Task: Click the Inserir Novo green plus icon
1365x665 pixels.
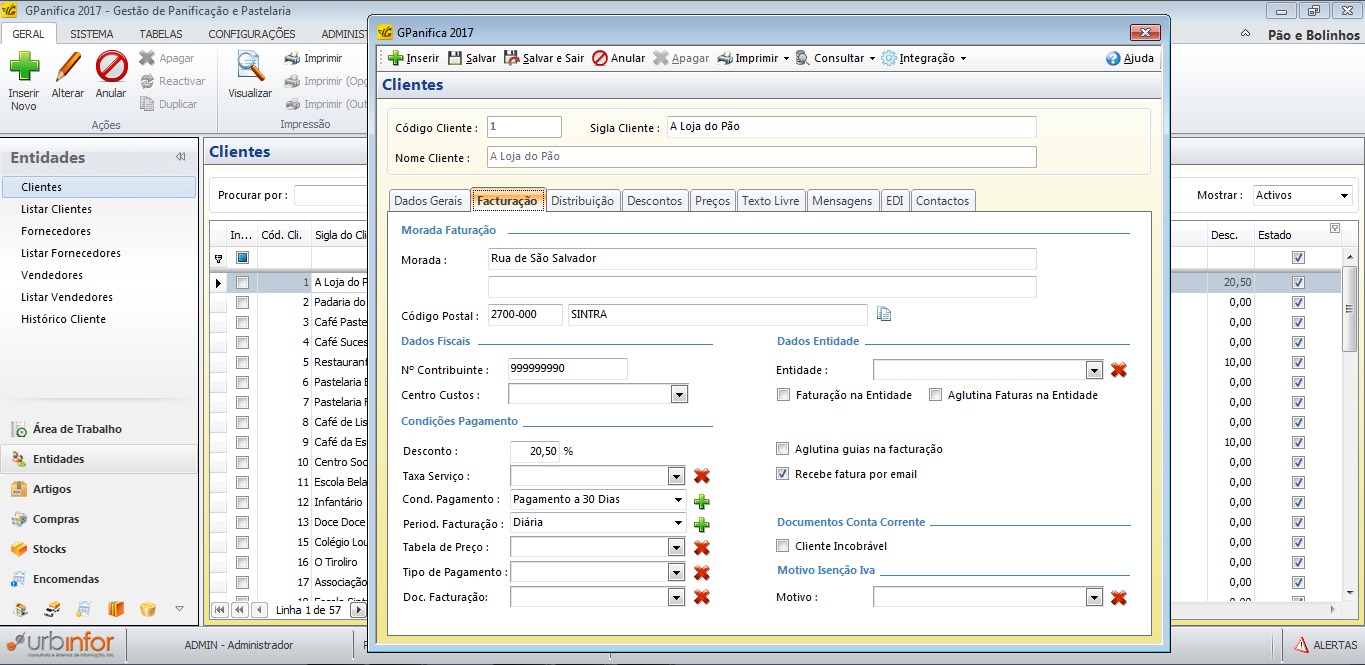Action: pos(24,67)
